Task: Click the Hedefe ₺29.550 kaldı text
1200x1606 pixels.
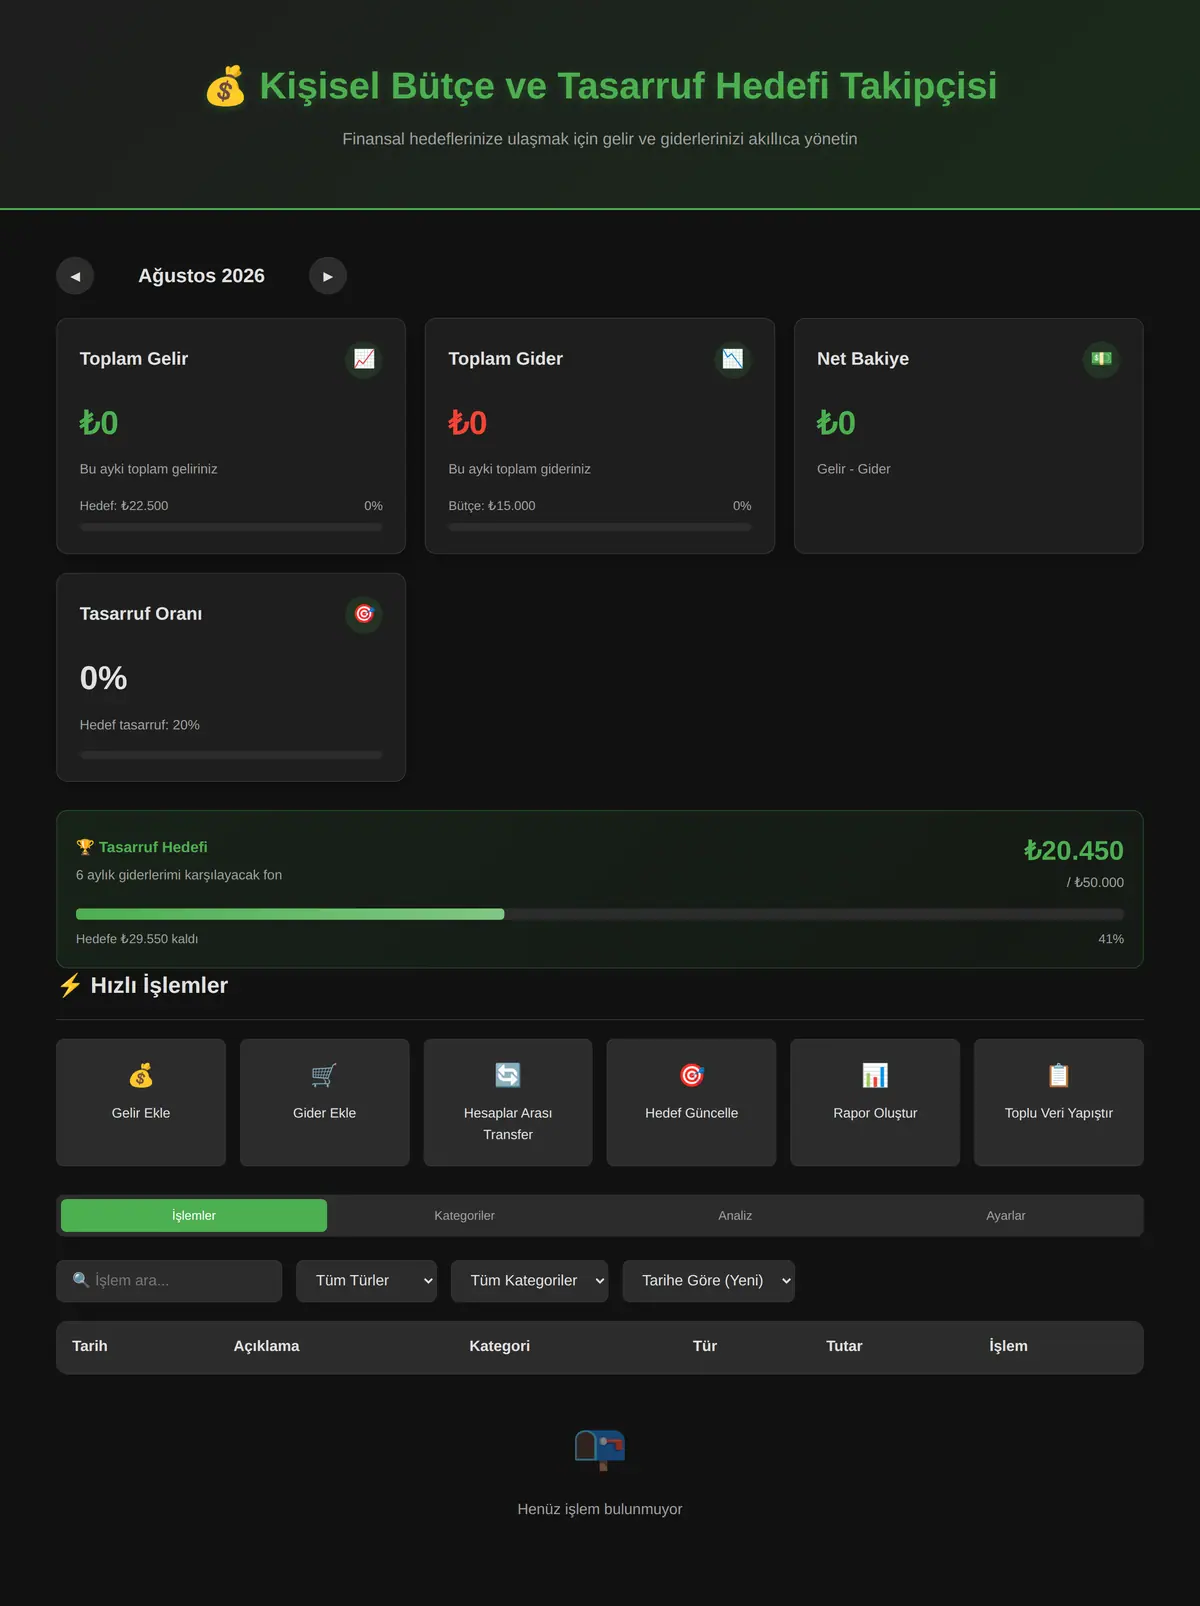Action: pyautogui.click(x=137, y=939)
